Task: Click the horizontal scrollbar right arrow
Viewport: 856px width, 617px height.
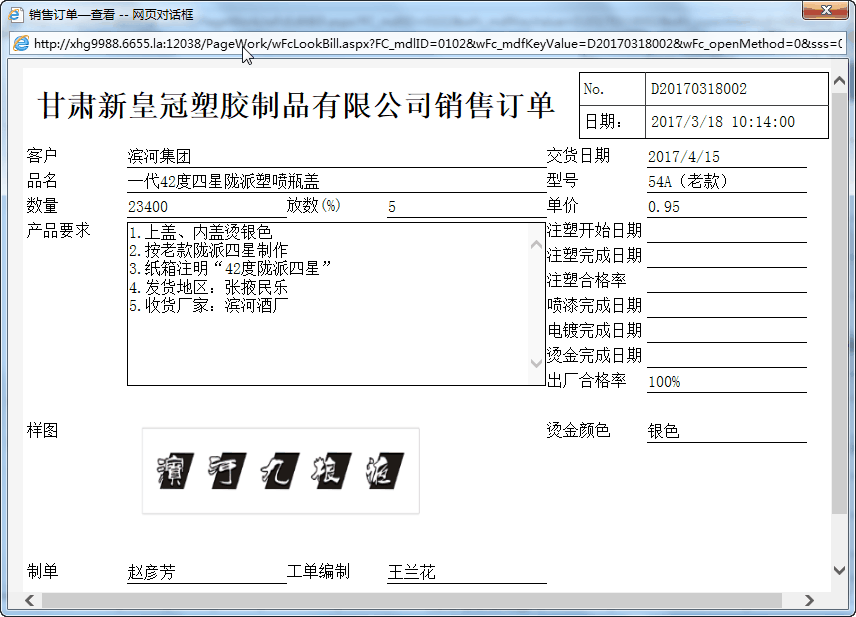Action: point(809,600)
